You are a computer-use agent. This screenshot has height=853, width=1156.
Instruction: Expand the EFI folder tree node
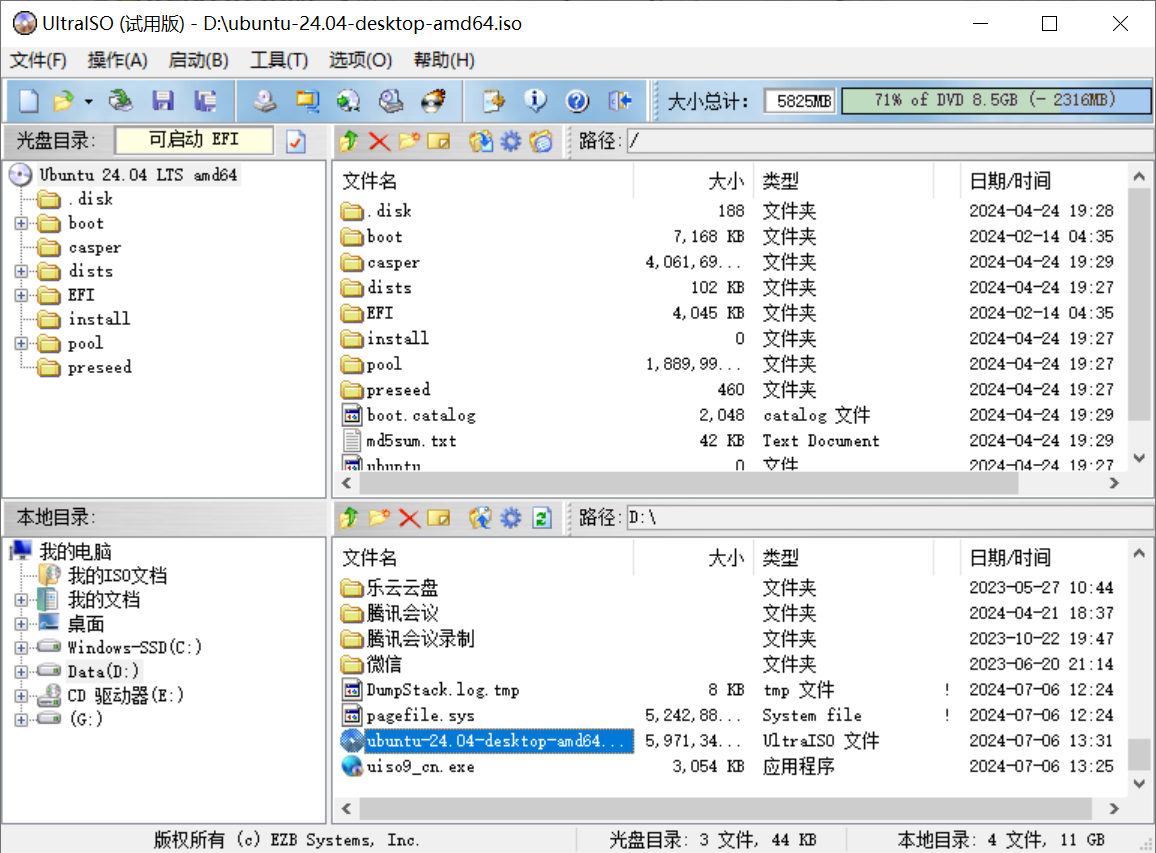(x=21, y=296)
